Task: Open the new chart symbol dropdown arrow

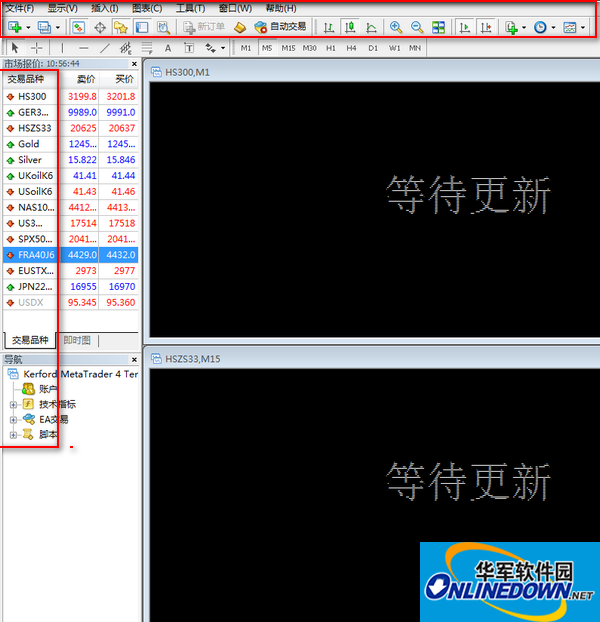Action: click(28, 27)
